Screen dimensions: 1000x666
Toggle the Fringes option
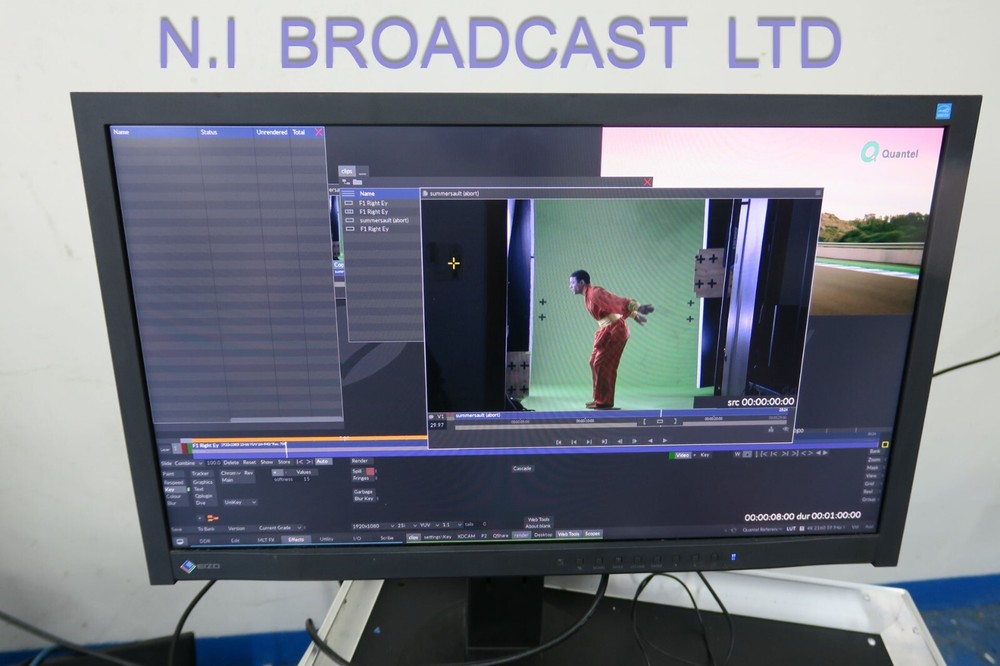click(x=361, y=478)
